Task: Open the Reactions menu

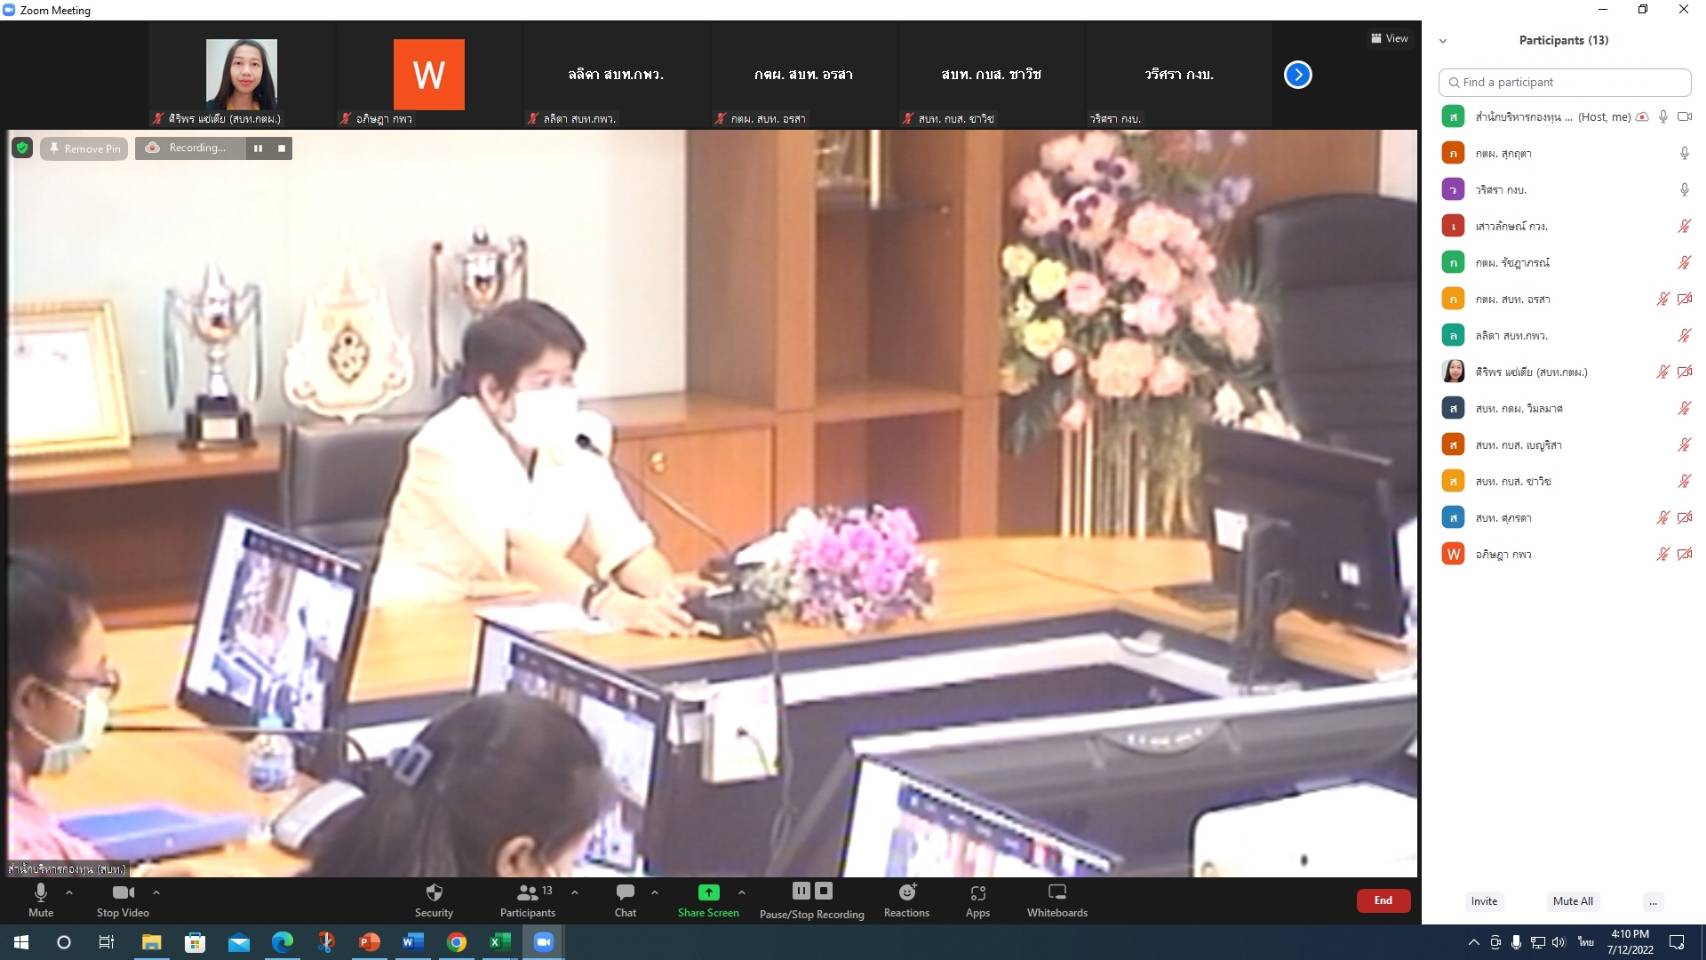Action: click(x=907, y=900)
